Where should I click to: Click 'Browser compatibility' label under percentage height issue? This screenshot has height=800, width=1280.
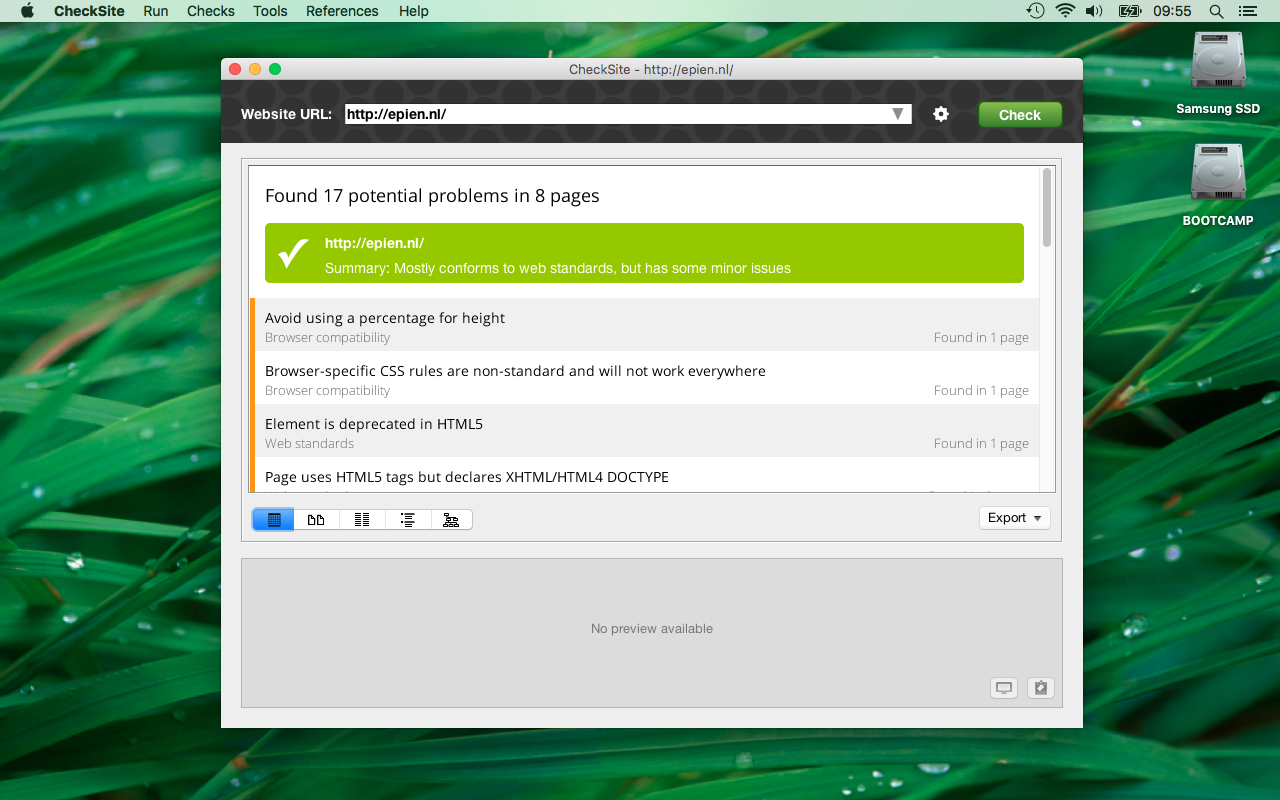327,338
